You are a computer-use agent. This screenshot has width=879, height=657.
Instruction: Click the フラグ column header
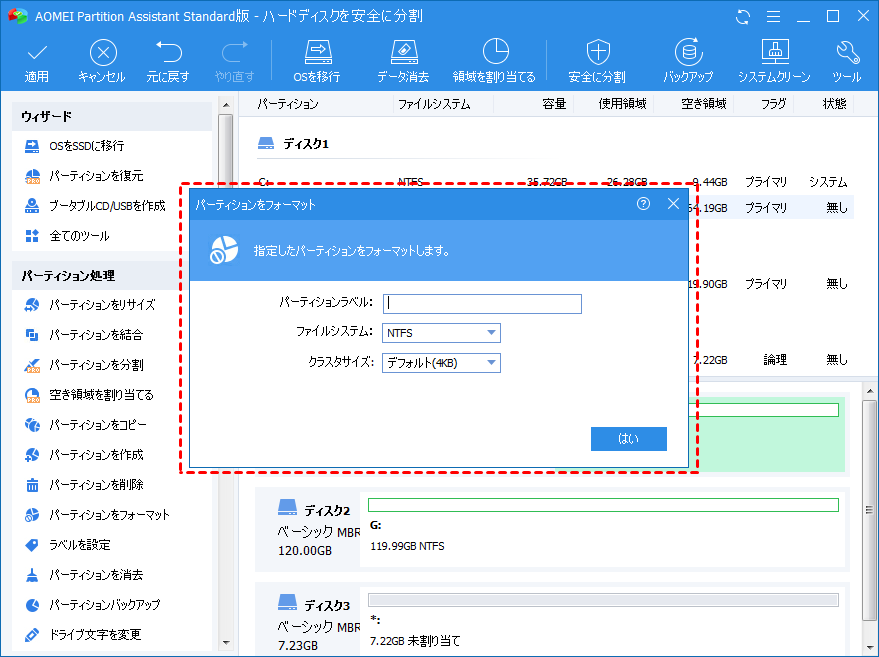tap(774, 104)
